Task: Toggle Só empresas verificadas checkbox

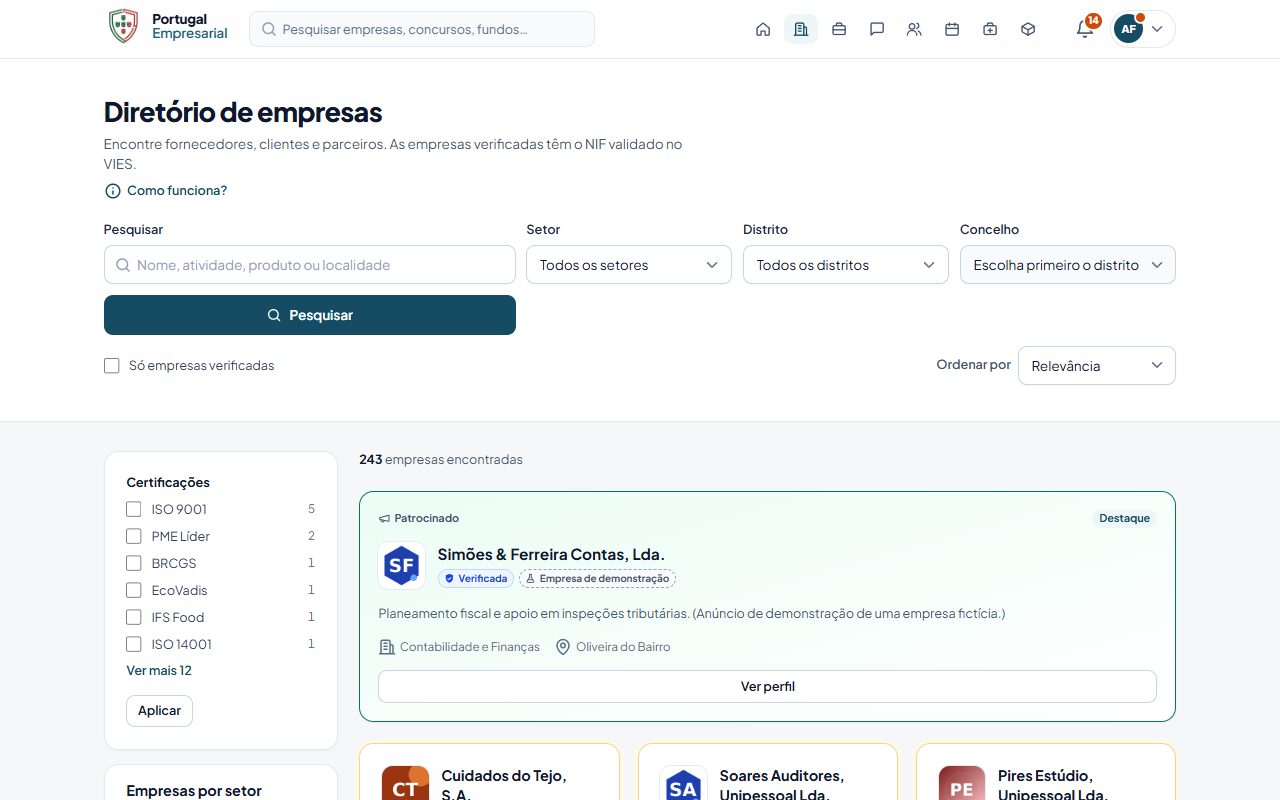Action: coord(112,366)
